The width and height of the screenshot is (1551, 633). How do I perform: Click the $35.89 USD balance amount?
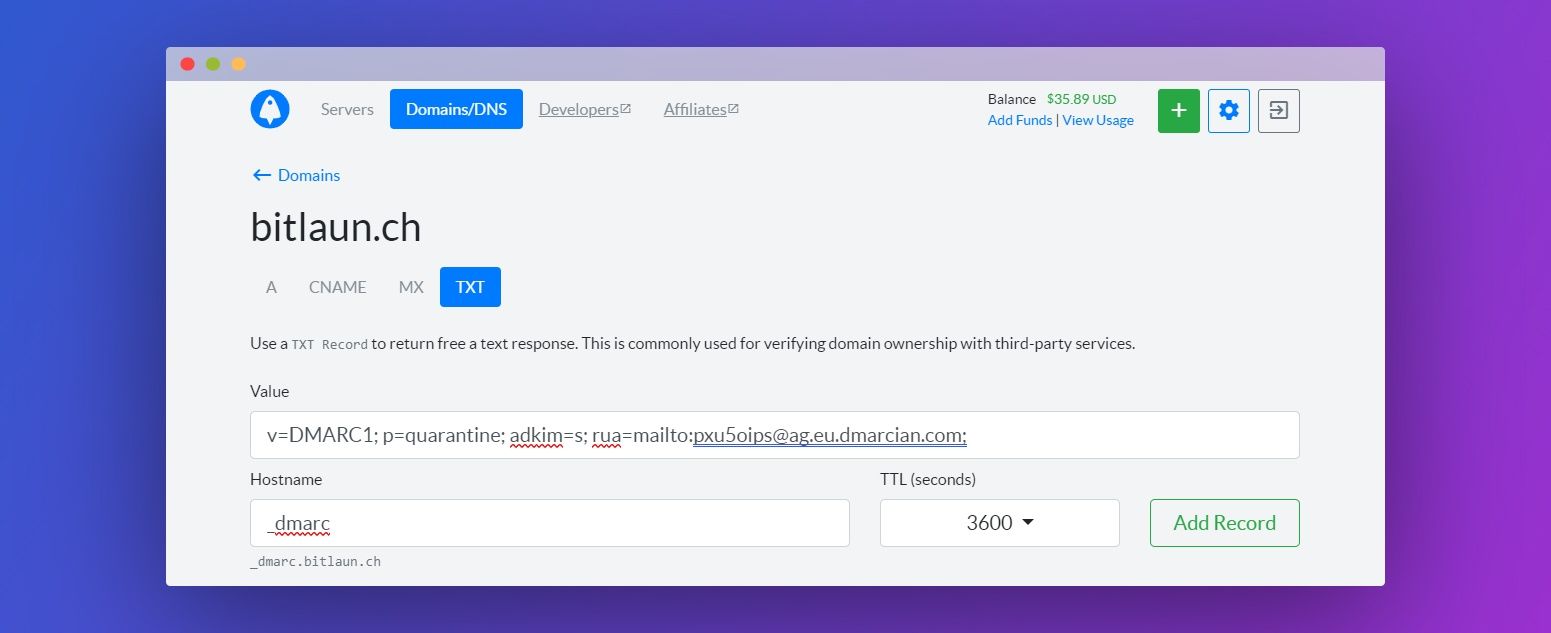[1081, 99]
